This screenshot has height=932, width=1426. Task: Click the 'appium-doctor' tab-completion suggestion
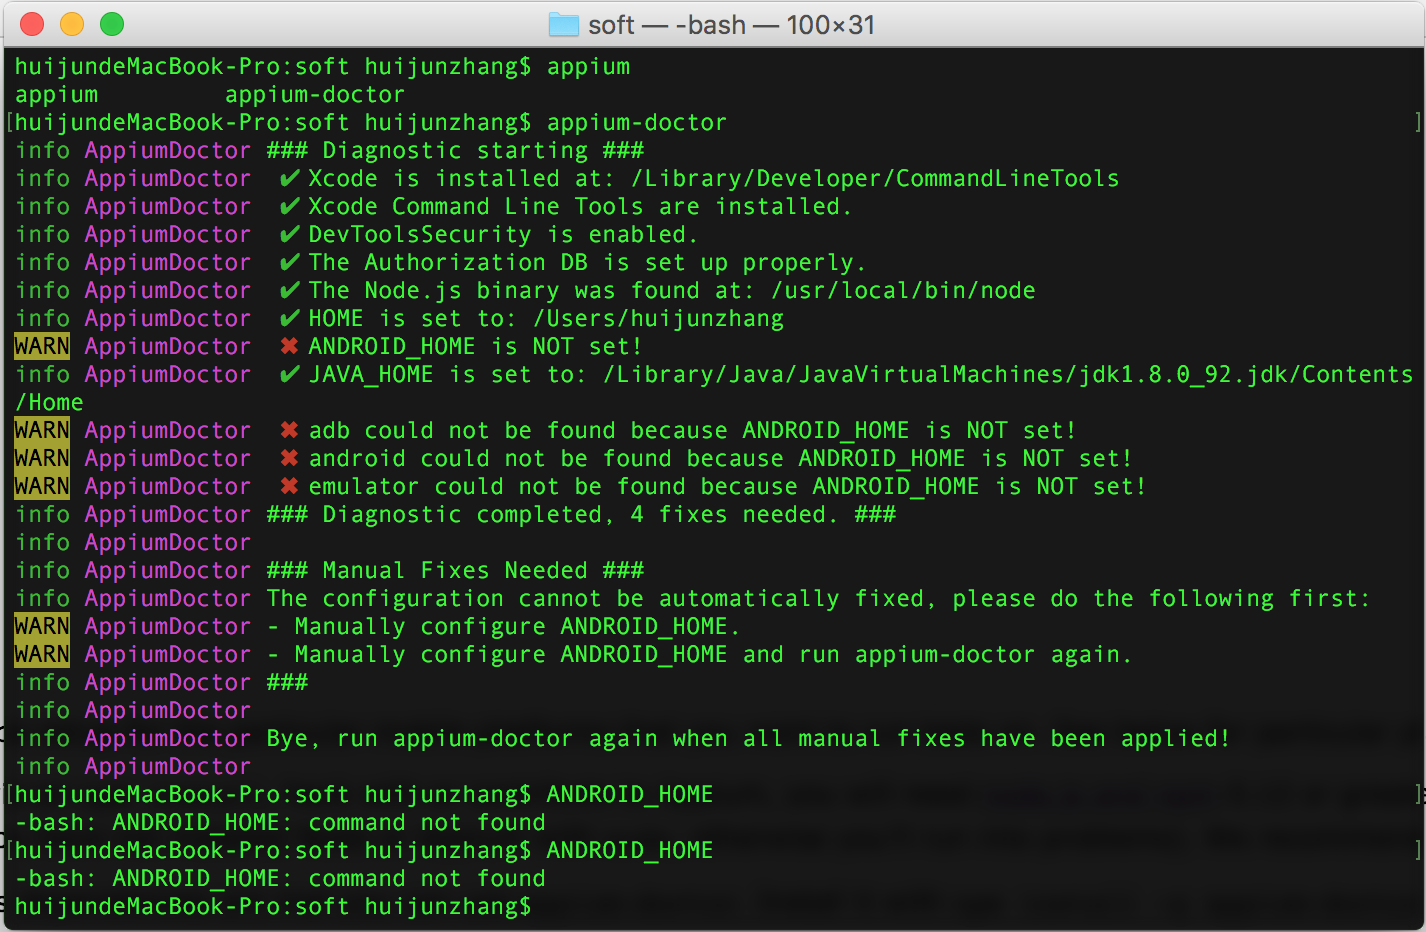point(315,94)
